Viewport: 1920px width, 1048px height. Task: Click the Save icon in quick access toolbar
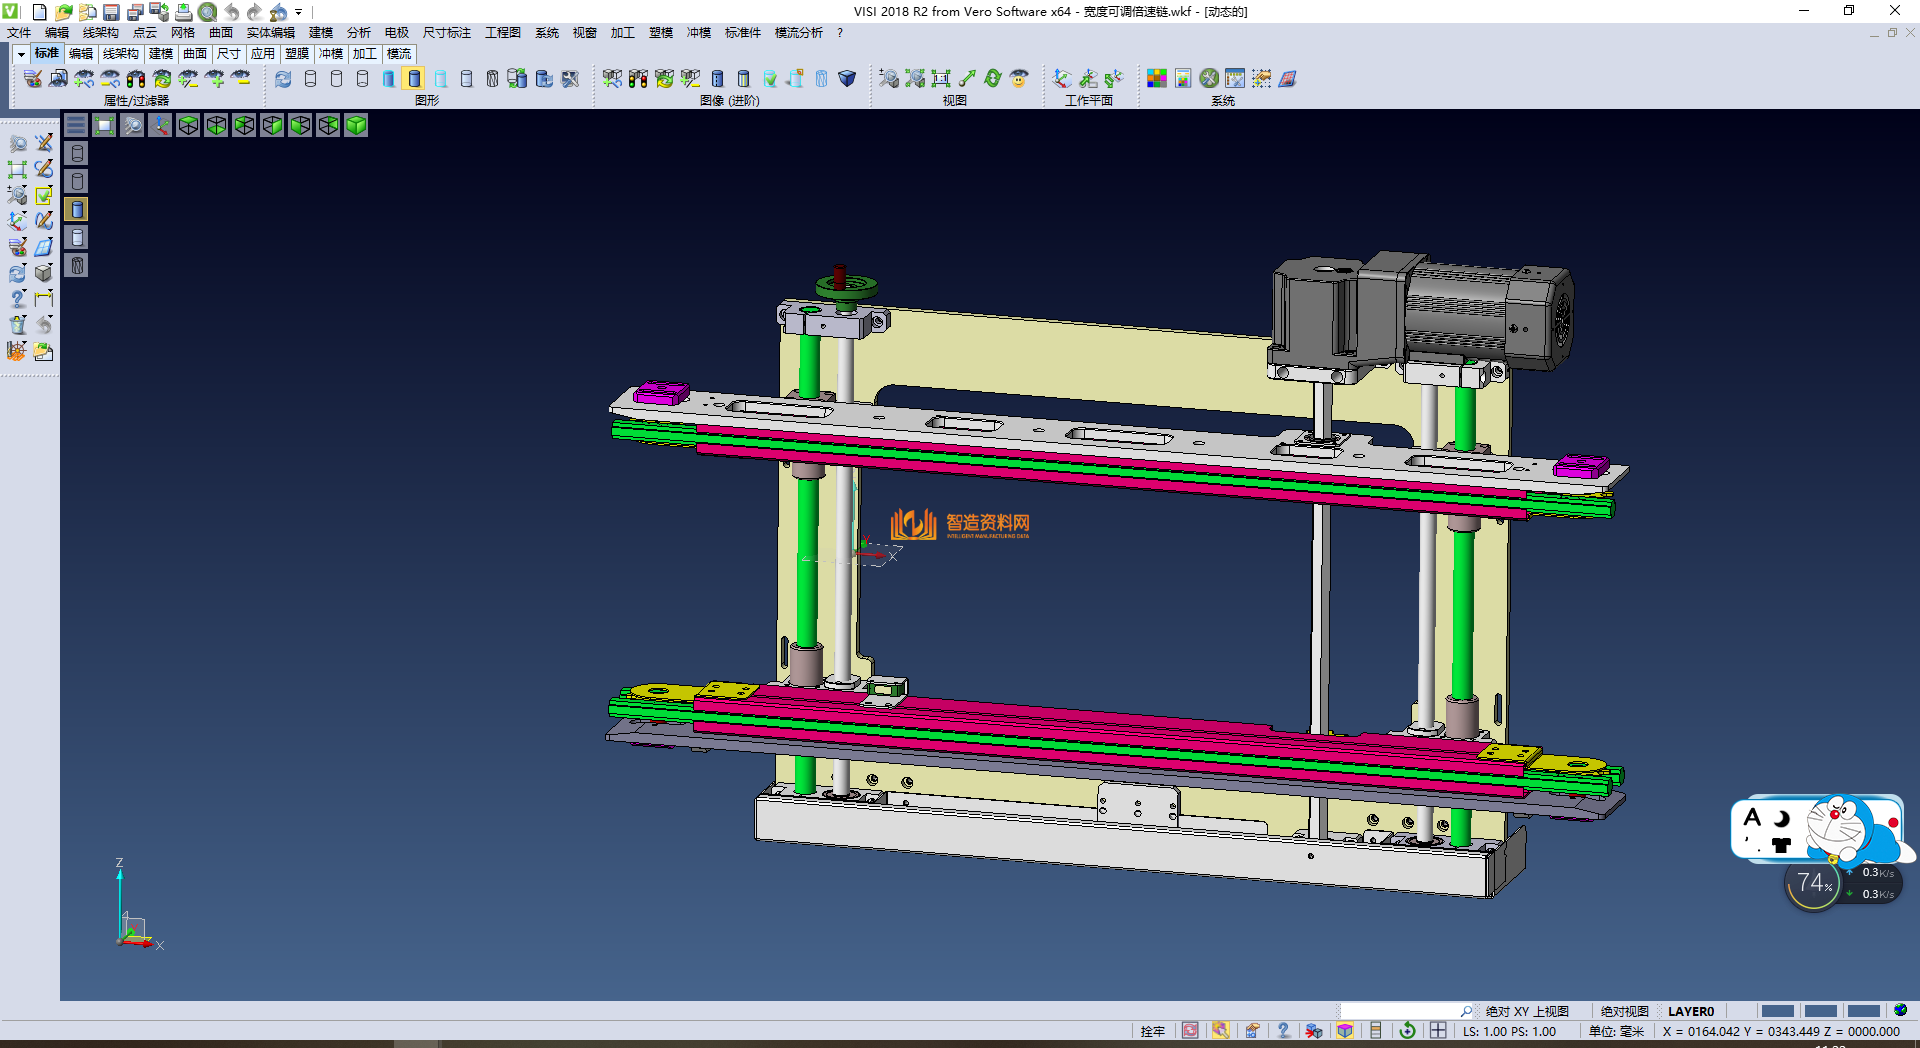111,12
